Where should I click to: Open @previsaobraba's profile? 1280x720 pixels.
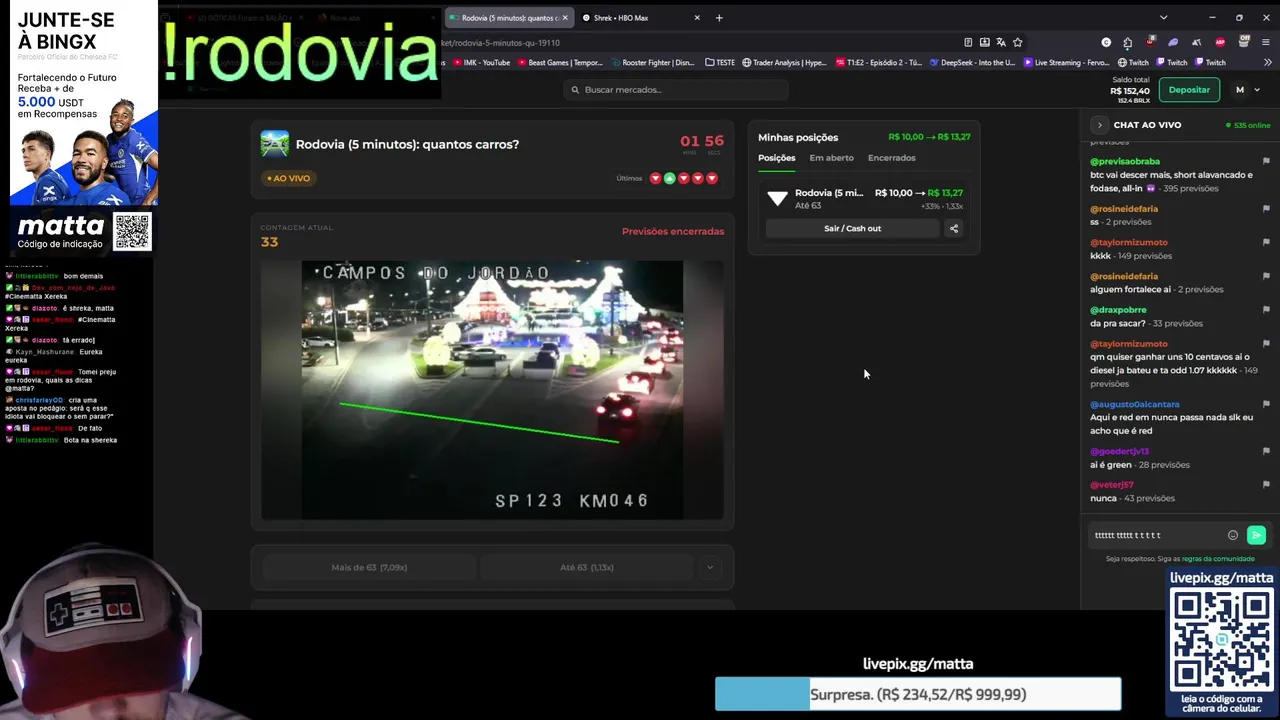[x=1125, y=161]
